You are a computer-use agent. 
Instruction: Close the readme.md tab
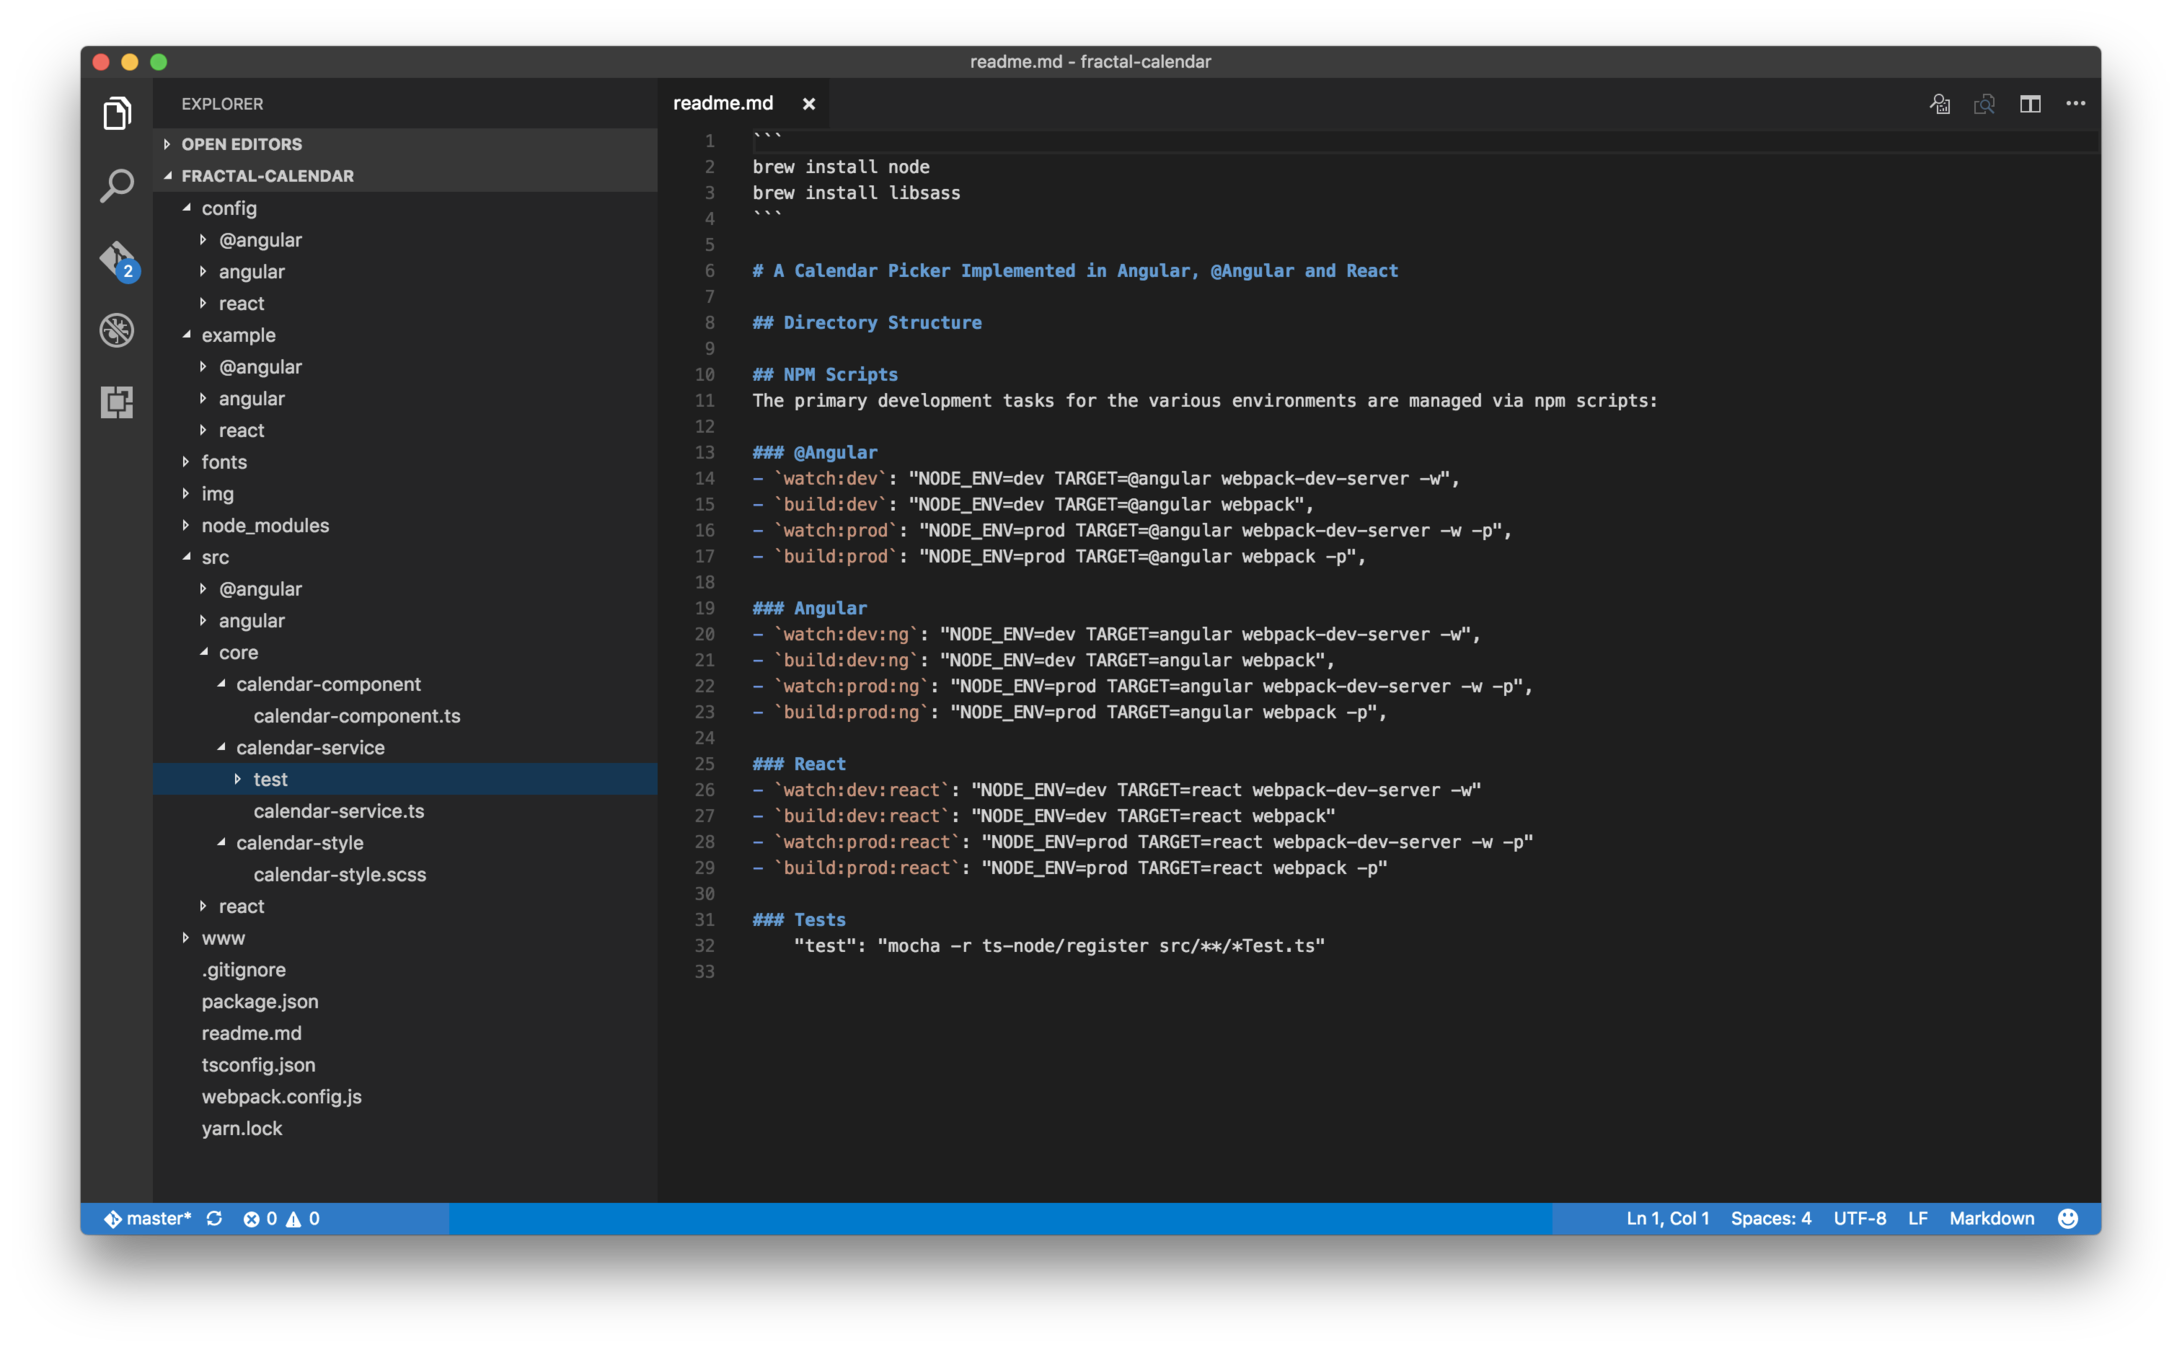point(809,104)
